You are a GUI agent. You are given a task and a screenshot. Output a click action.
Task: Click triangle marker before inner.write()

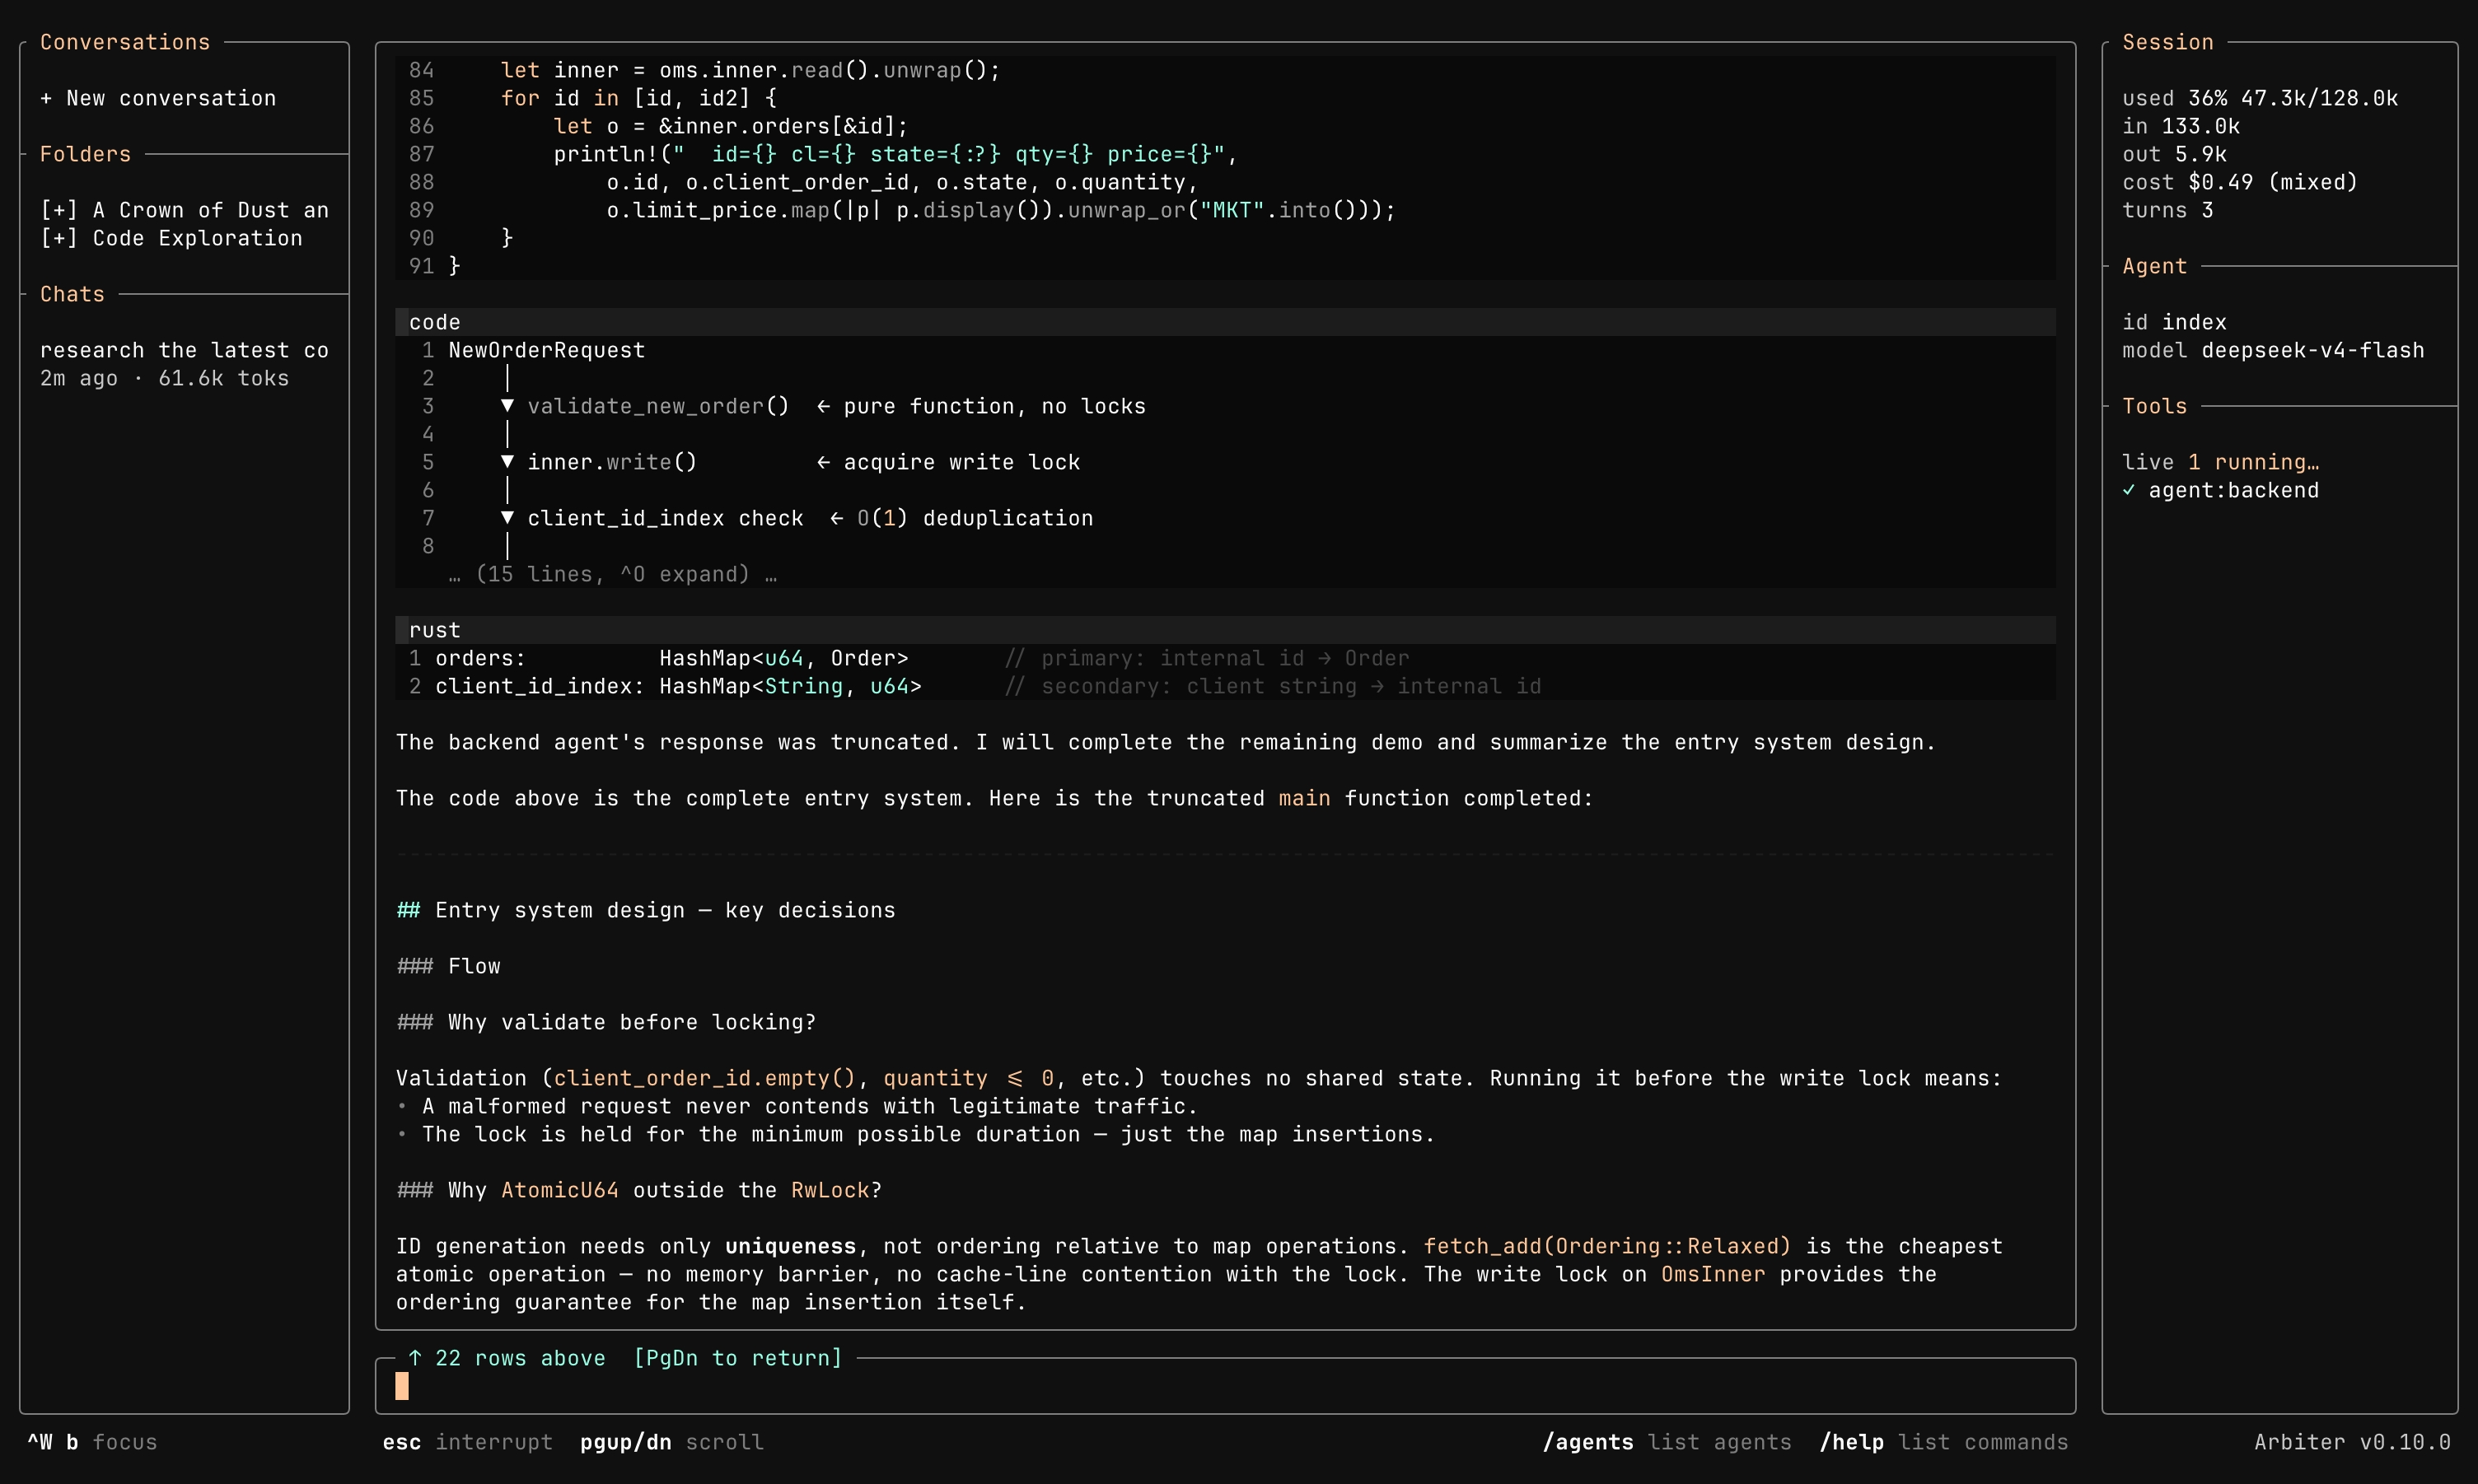(x=507, y=462)
